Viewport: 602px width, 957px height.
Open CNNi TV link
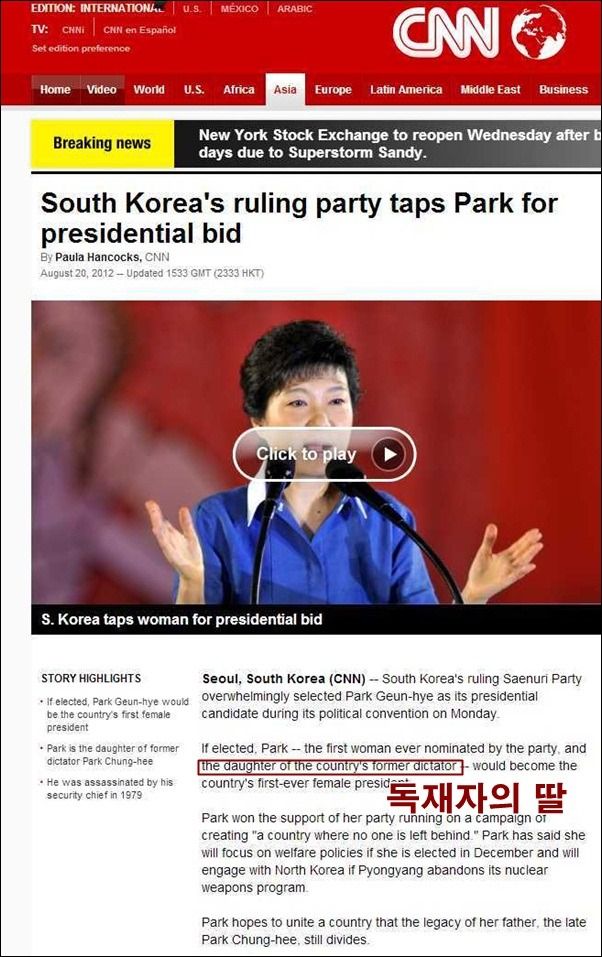pos(73,30)
